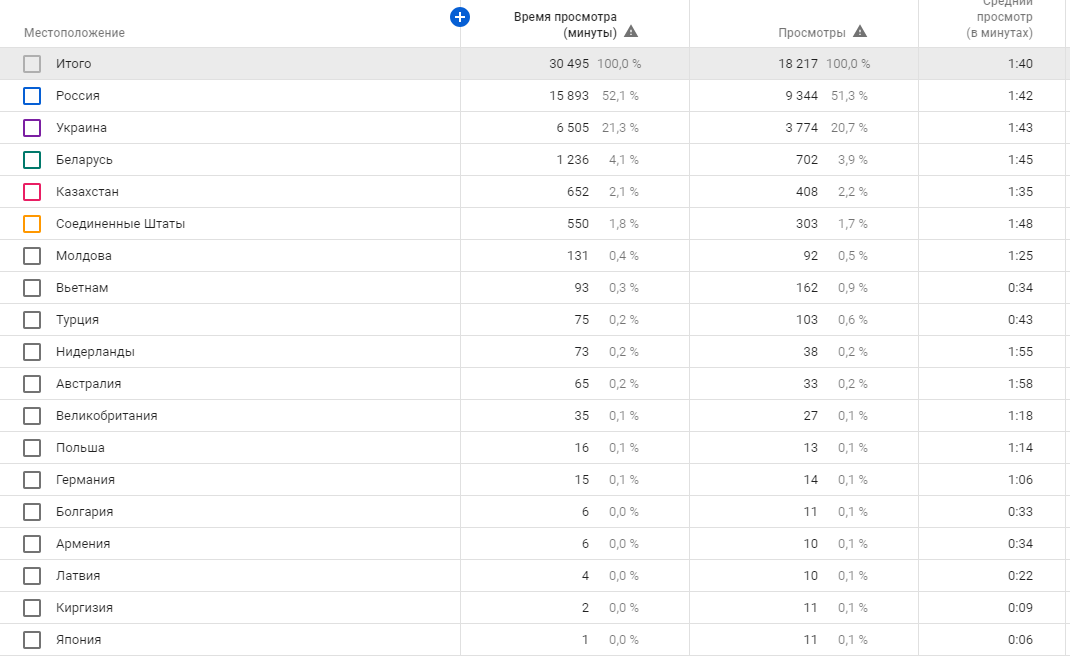Sort by Средний просмотр column header
Viewport: 1070px width, 666px height.
[999, 18]
